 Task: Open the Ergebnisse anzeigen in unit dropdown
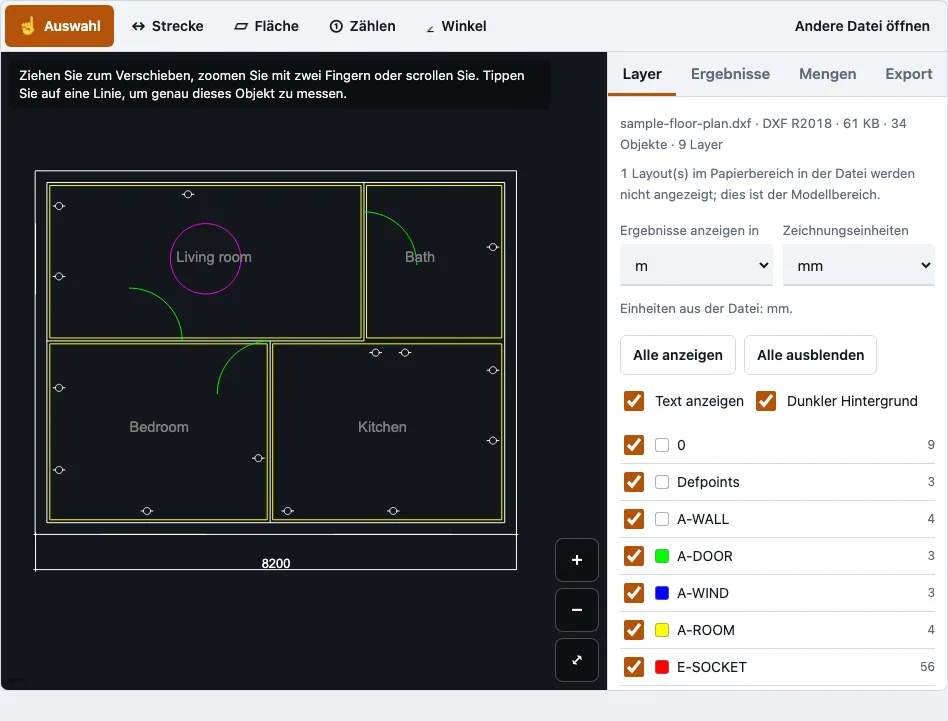[x=696, y=265]
